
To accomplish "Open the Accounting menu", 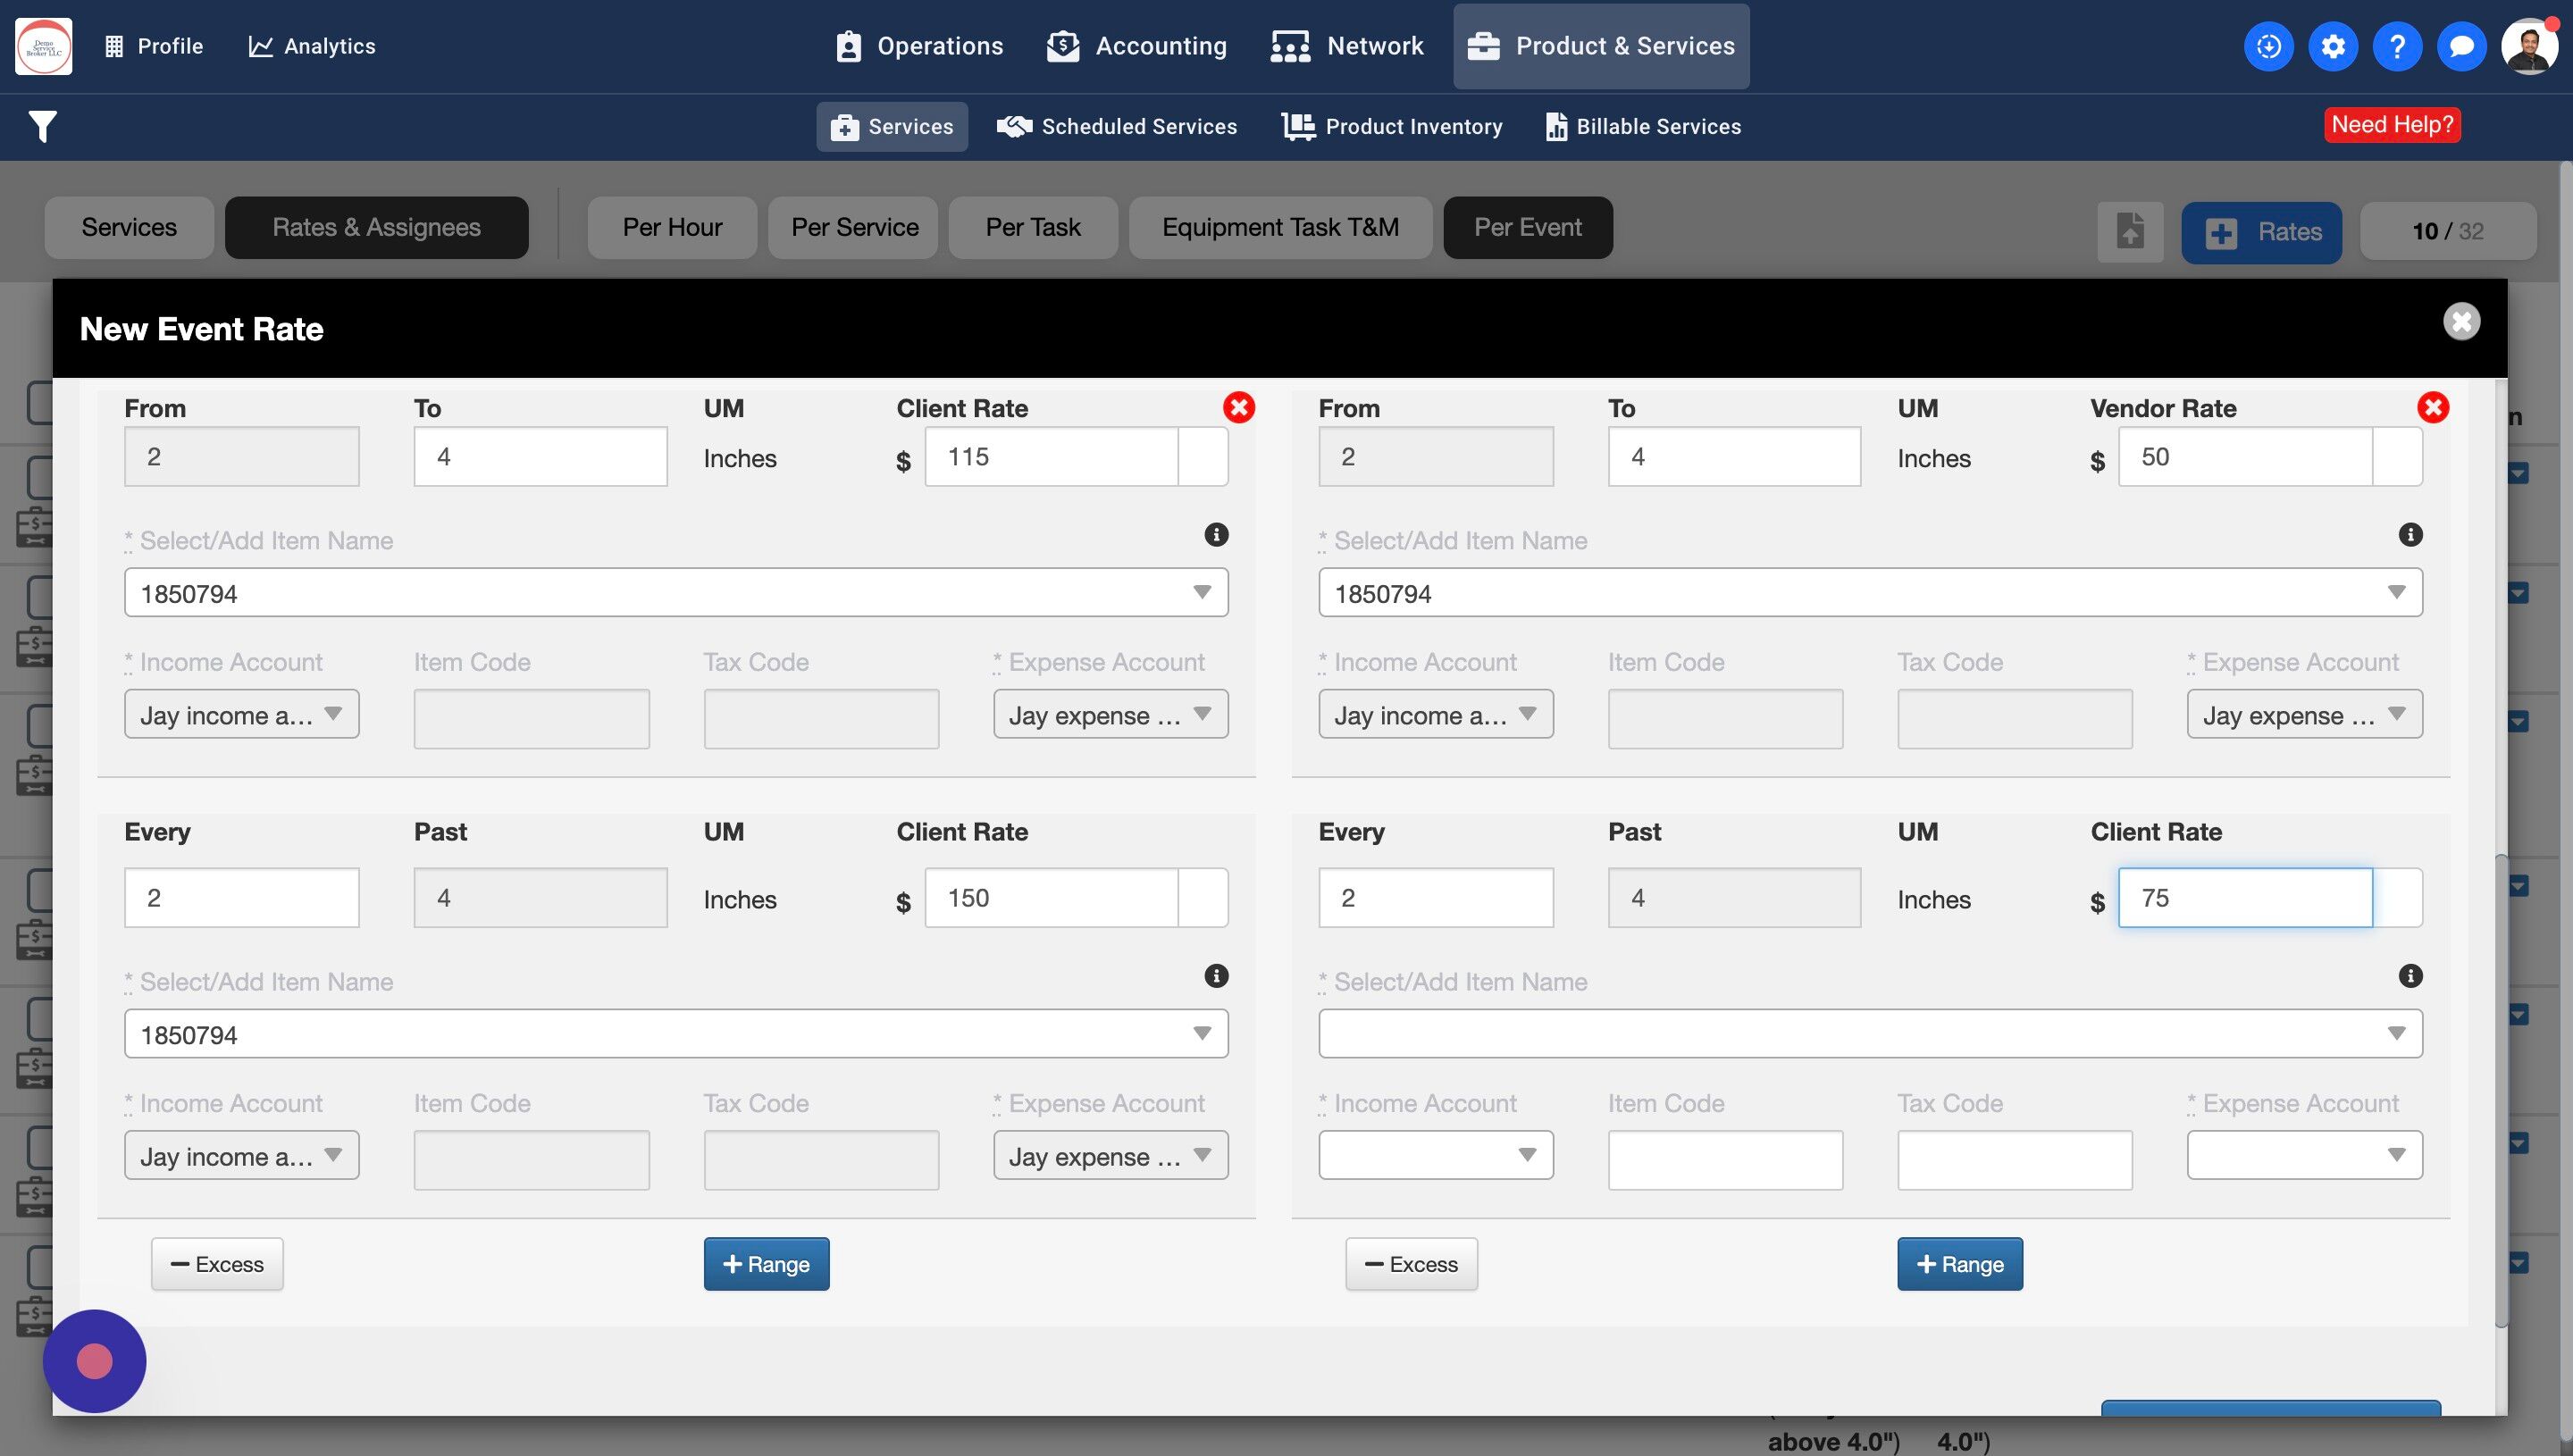I will pos(1137,46).
